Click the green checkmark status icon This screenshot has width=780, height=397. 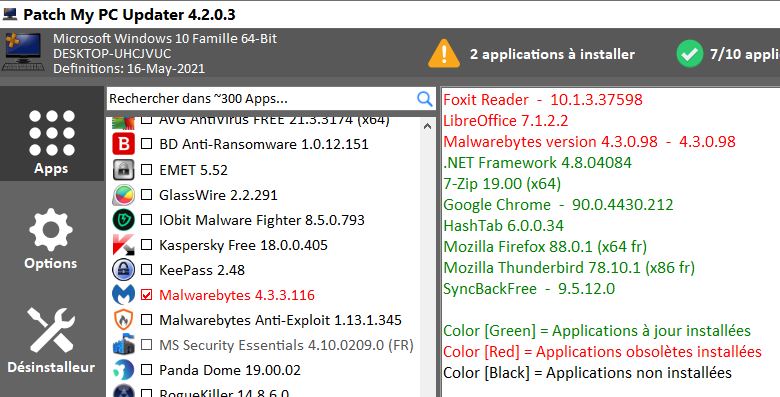[689, 53]
